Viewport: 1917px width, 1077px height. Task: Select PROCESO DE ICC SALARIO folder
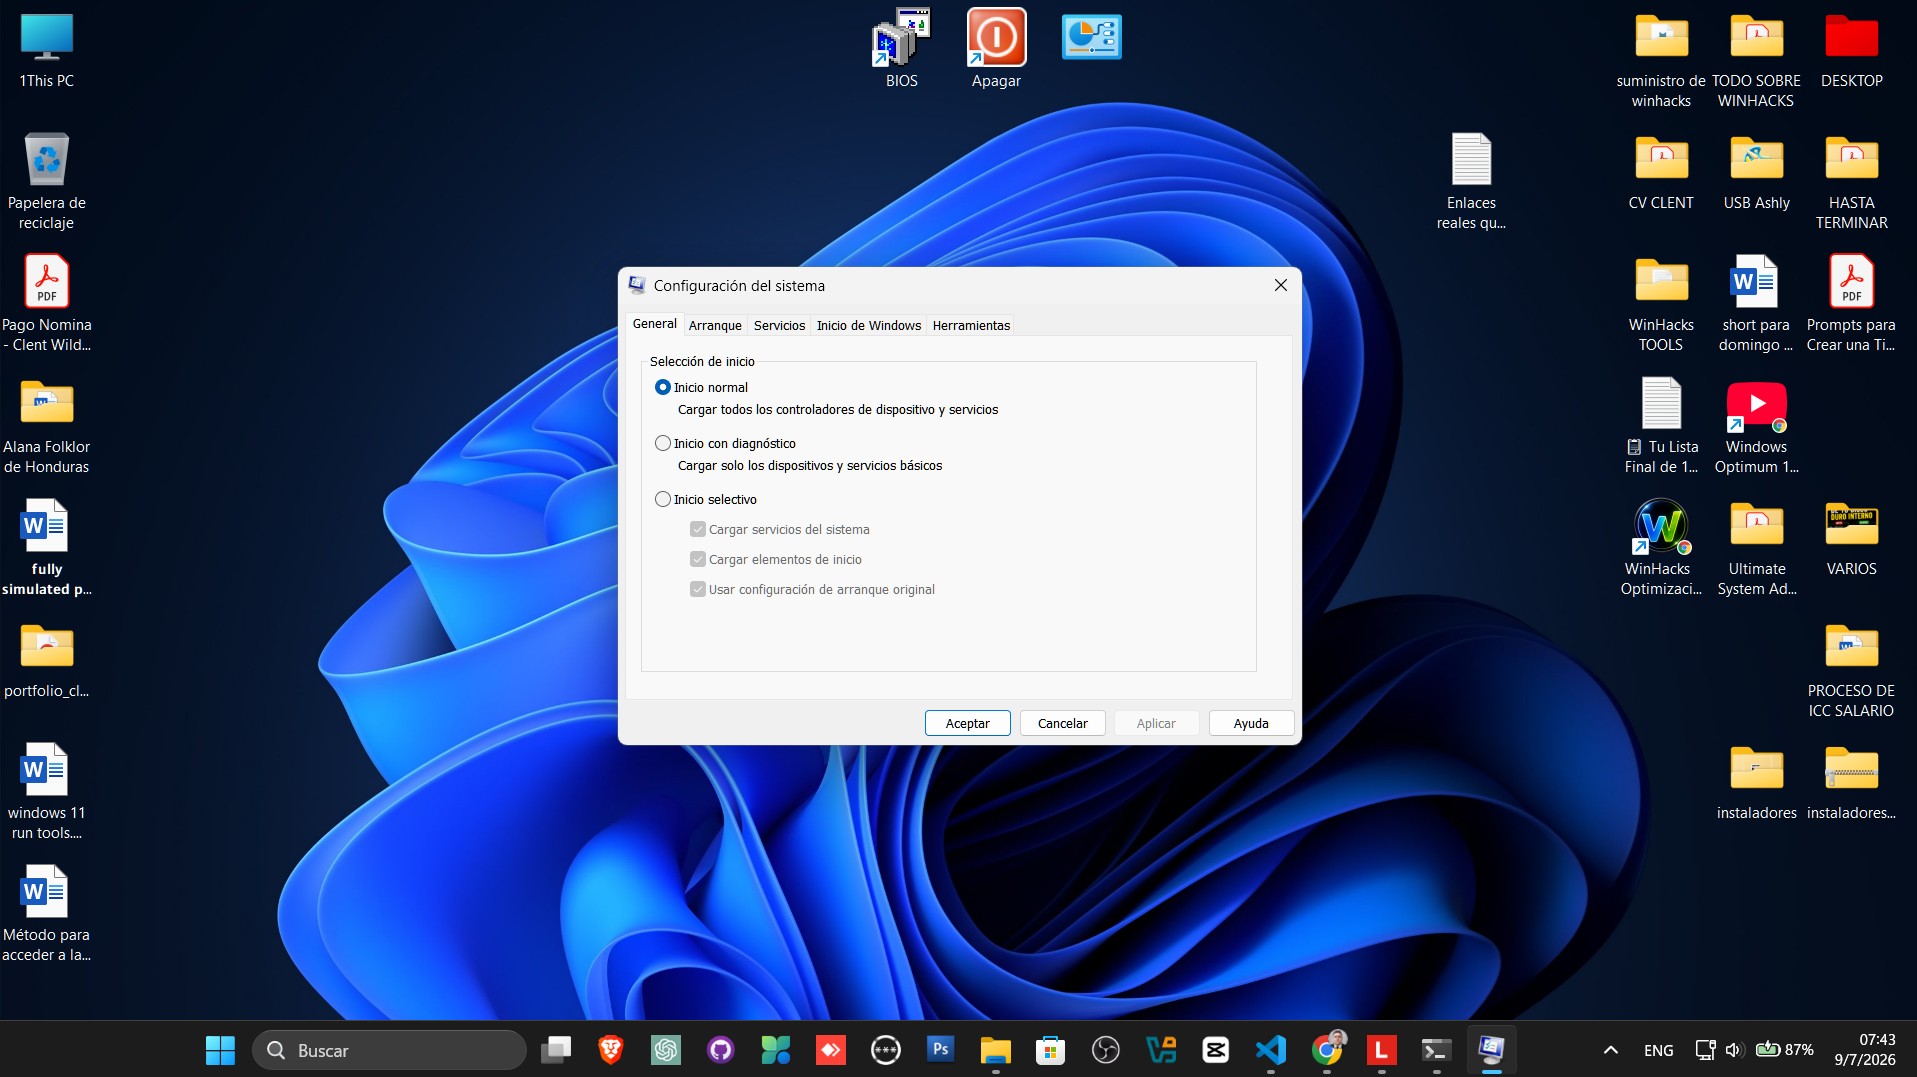point(1851,668)
